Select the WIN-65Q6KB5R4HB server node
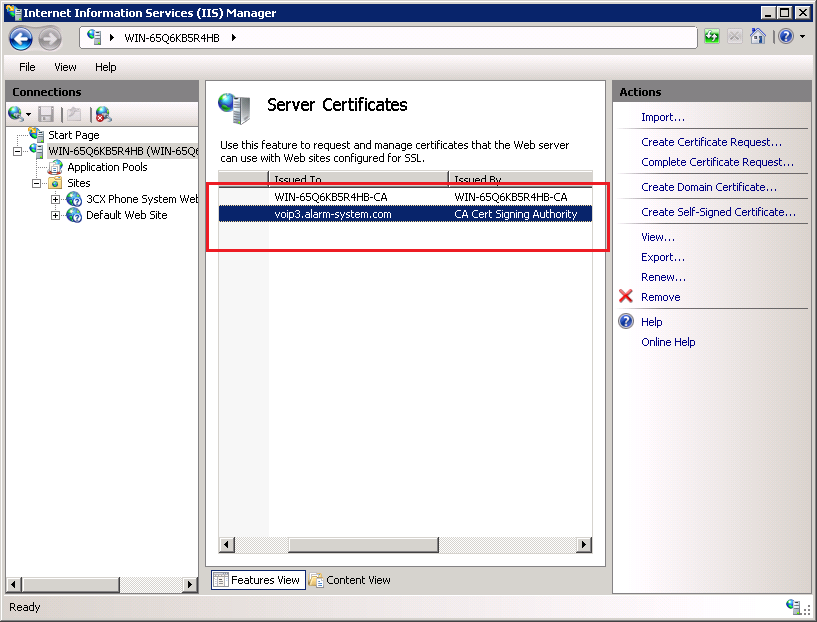 [123, 151]
